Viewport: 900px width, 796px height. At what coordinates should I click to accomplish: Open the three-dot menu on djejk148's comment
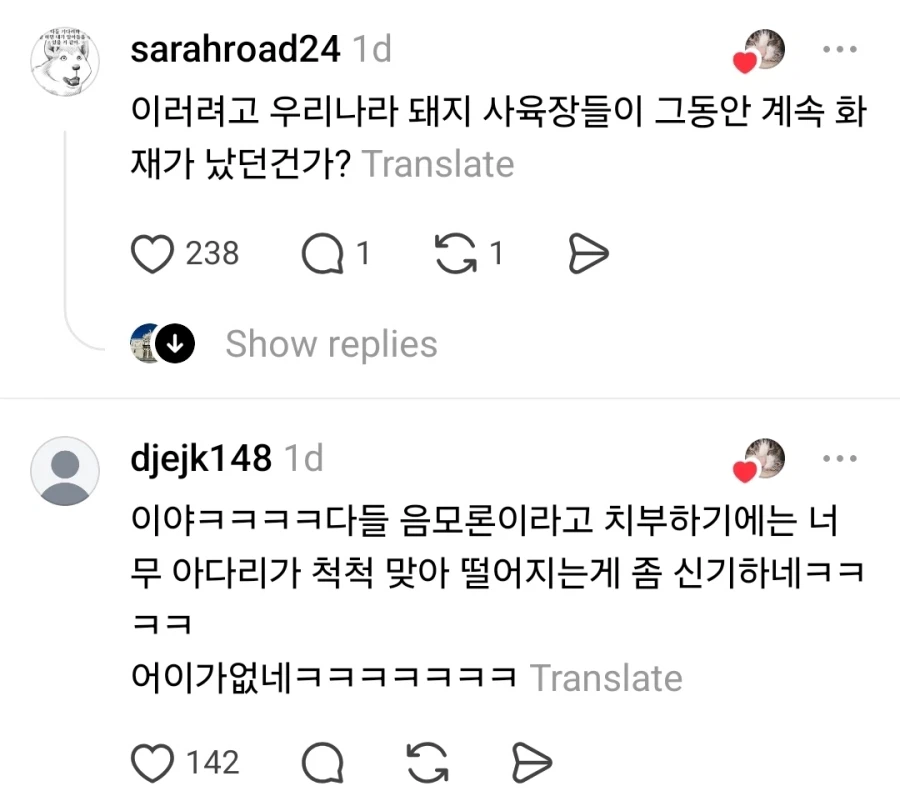[840, 458]
